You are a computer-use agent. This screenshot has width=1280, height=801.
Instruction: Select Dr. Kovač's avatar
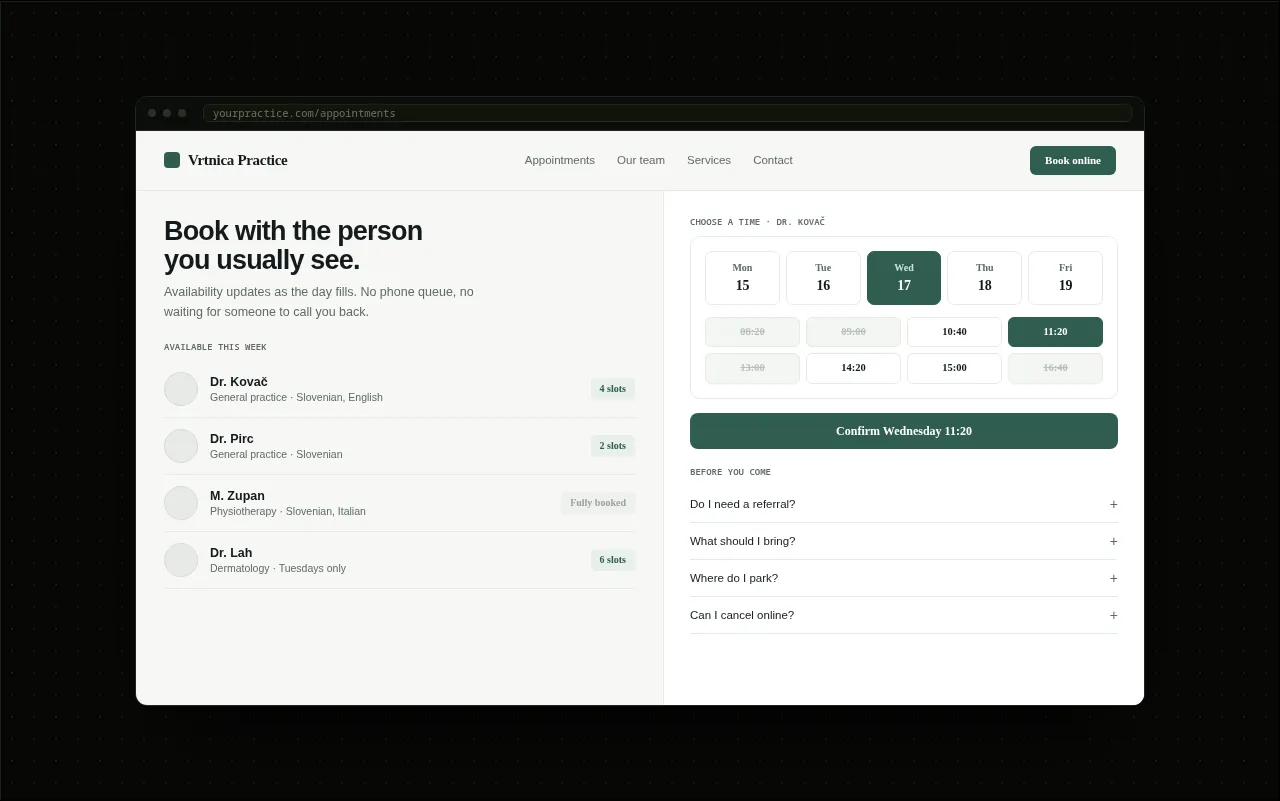tap(181, 389)
